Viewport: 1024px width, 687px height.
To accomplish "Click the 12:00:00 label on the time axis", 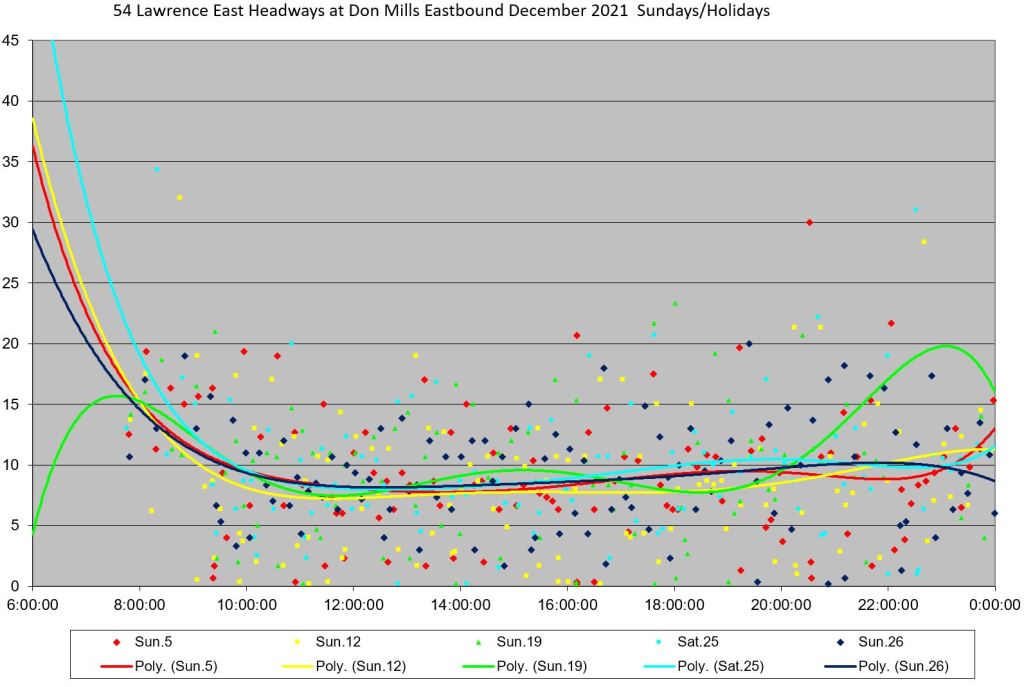I will [354, 606].
